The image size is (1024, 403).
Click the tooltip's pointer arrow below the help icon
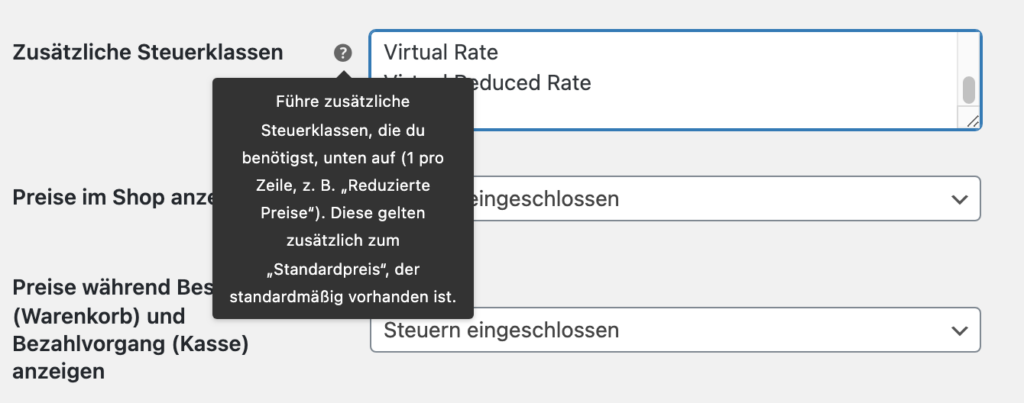[x=343, y=73]
